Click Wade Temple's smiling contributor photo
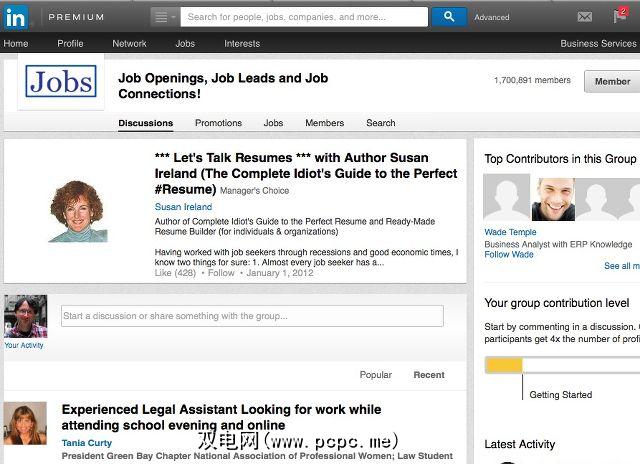Viewport: 640px width, 464px height. 553,198
